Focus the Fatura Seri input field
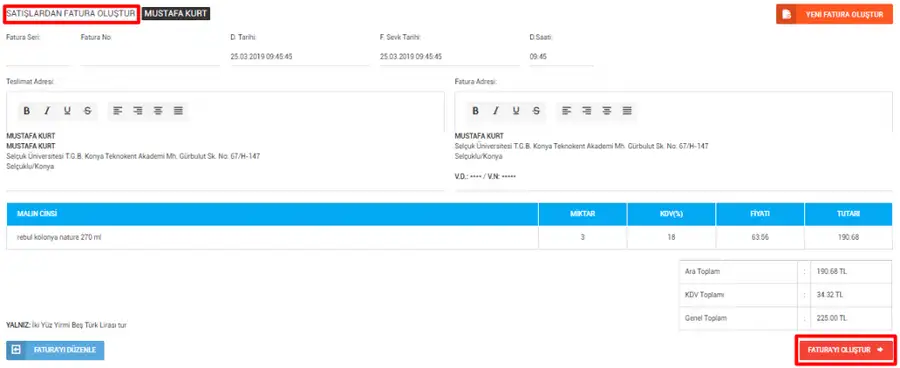 pyautogui.click(x=38, y=57)
